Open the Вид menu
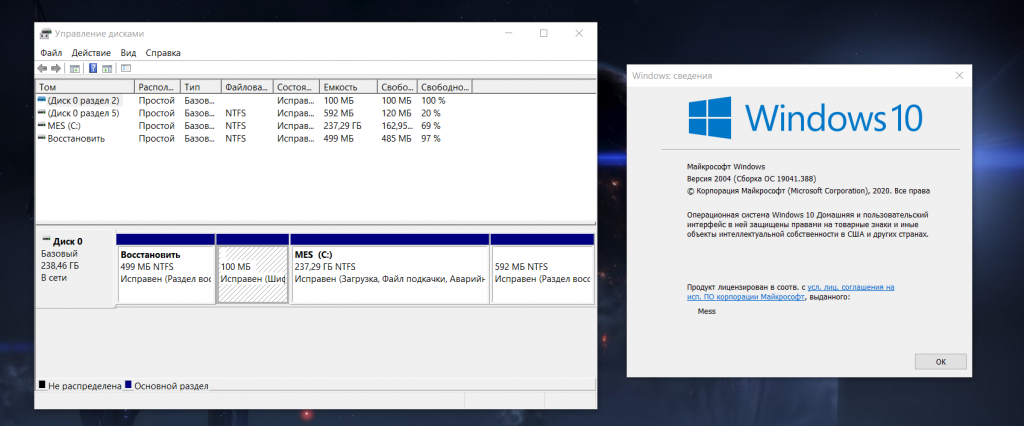Image resolution: width=1024 pixels, height=426 pixels. [x=128, y=52]
